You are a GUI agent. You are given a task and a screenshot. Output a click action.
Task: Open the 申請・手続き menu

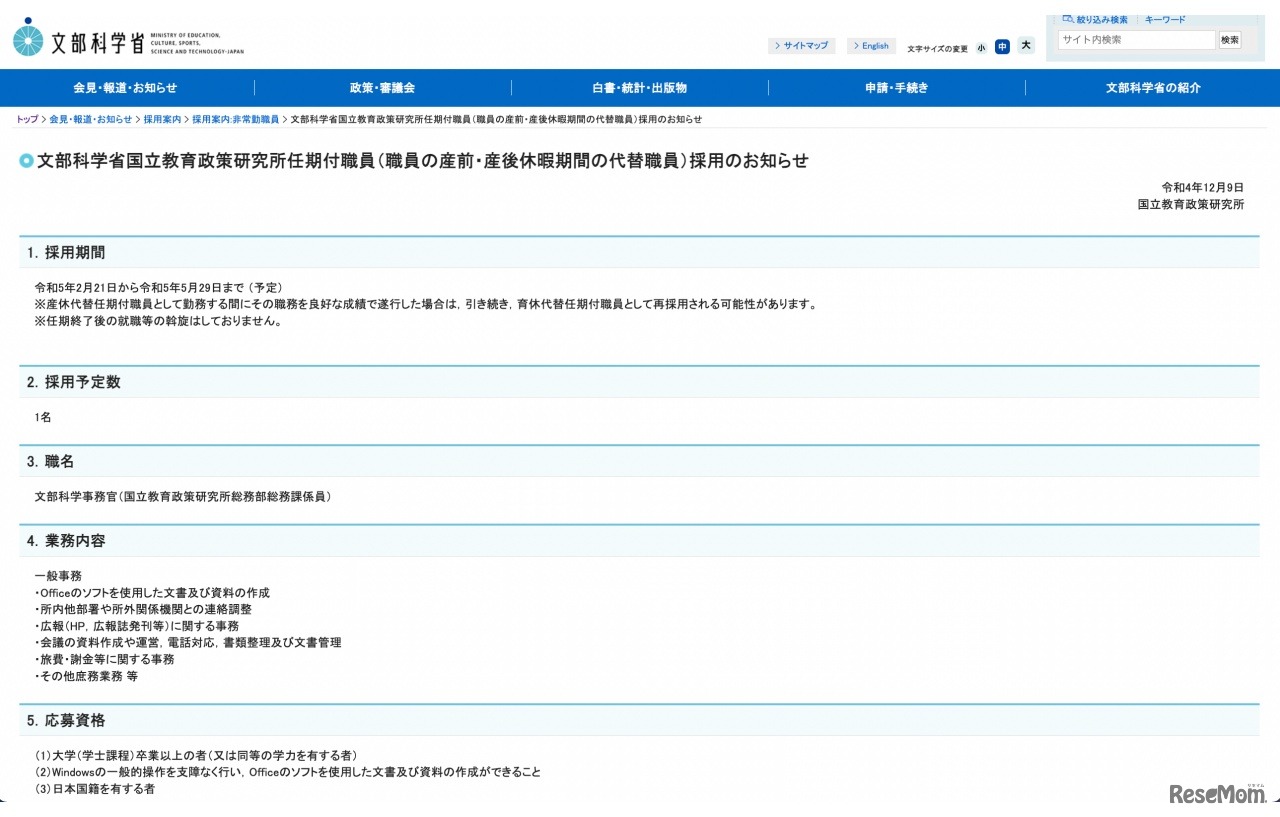point(896,88)
